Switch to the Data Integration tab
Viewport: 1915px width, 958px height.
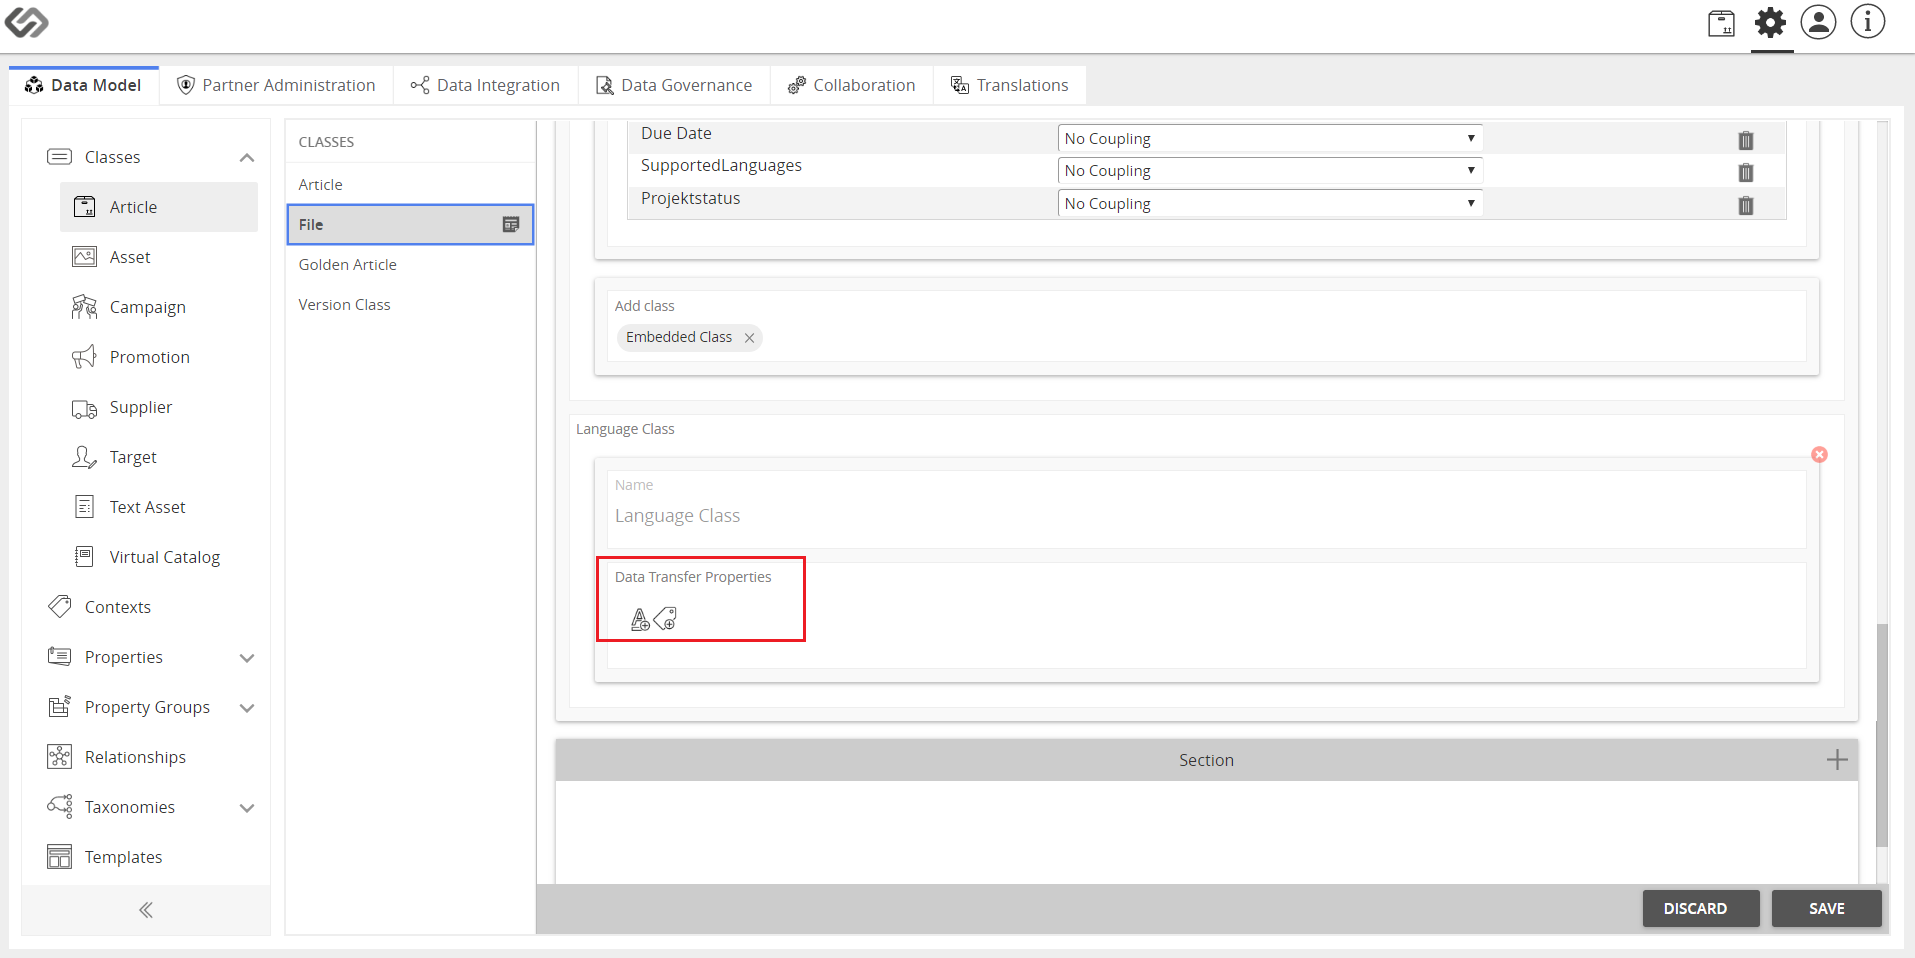click(x=486, y=85)
